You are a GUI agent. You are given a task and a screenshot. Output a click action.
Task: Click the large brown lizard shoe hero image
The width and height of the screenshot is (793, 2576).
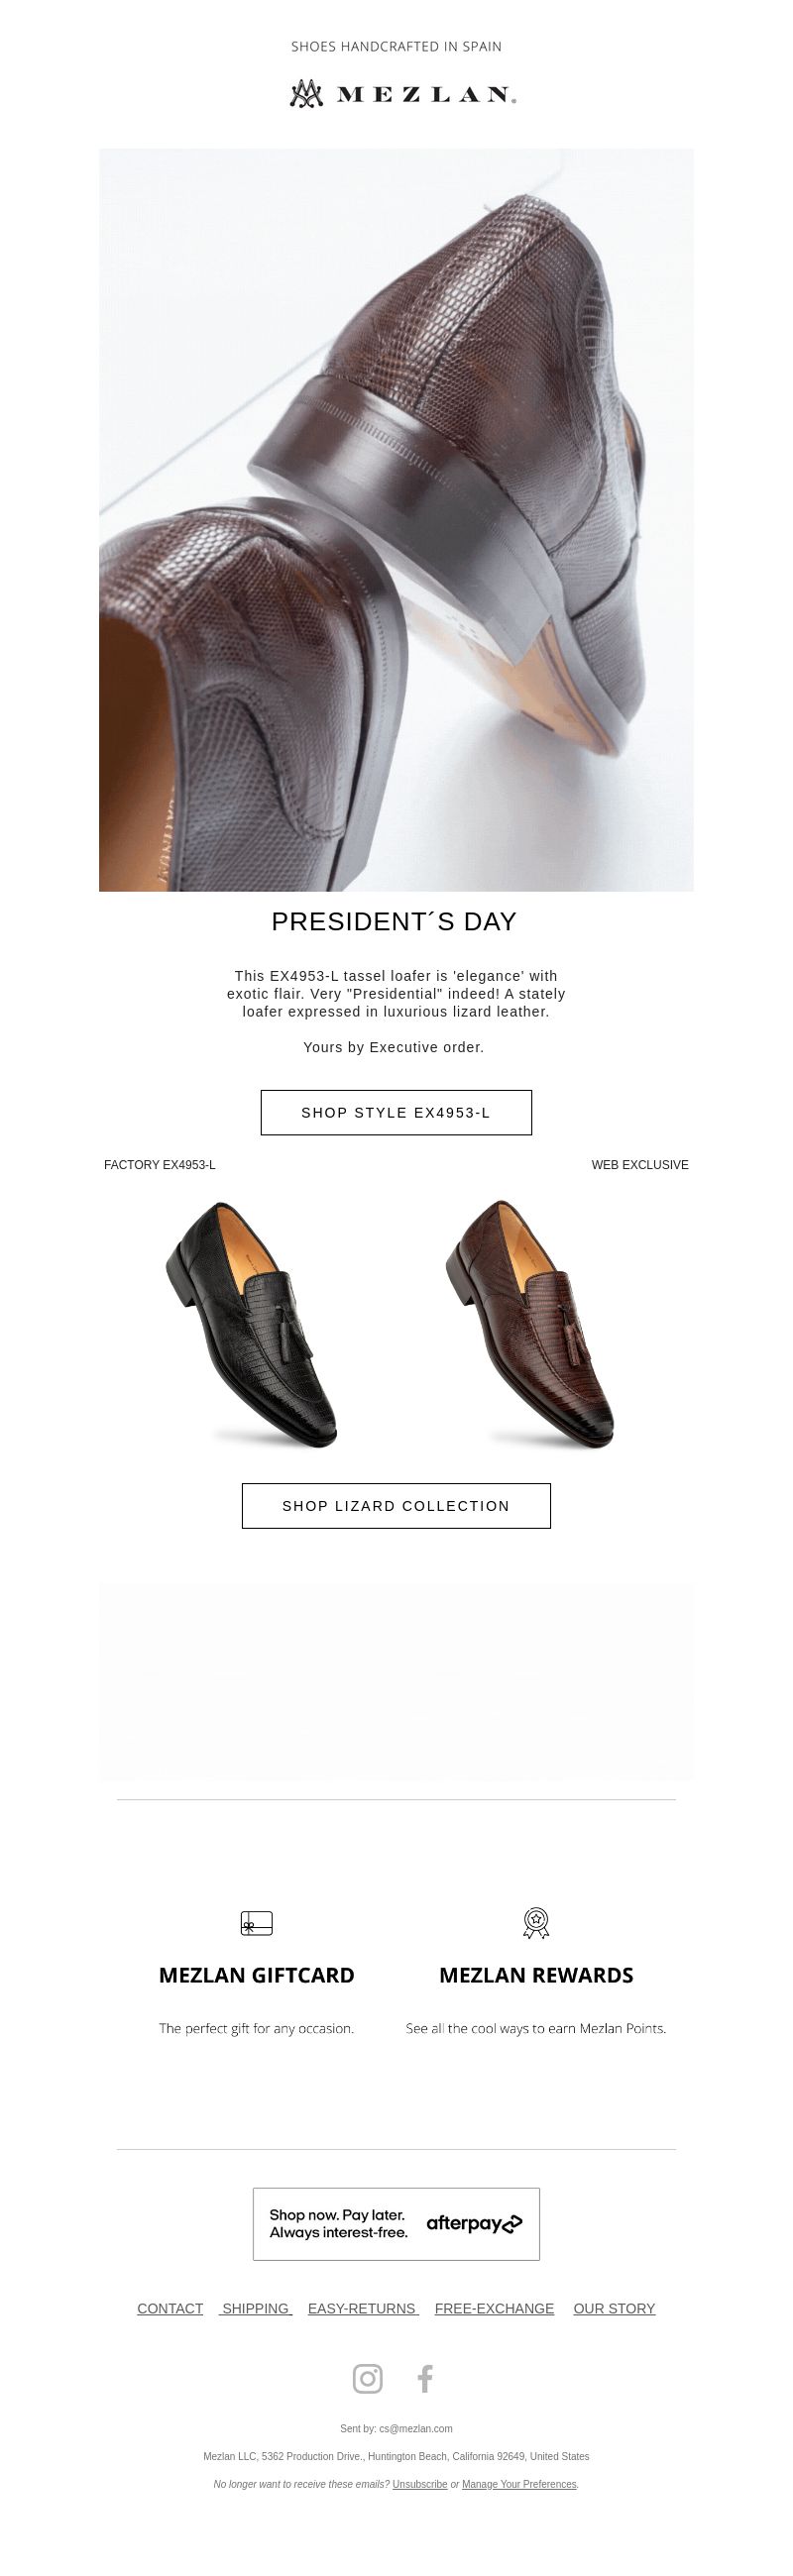click(x=396, y=520)
